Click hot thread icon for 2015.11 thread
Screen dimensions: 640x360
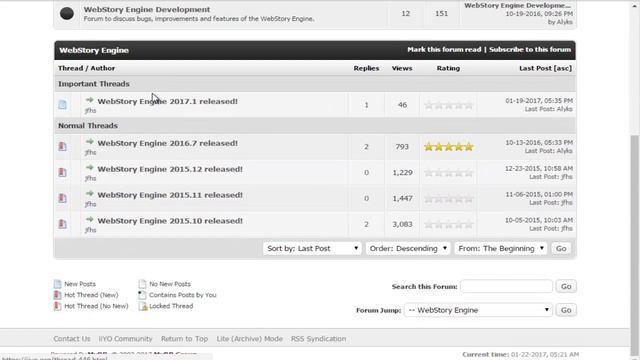click(x=62, y=198)
